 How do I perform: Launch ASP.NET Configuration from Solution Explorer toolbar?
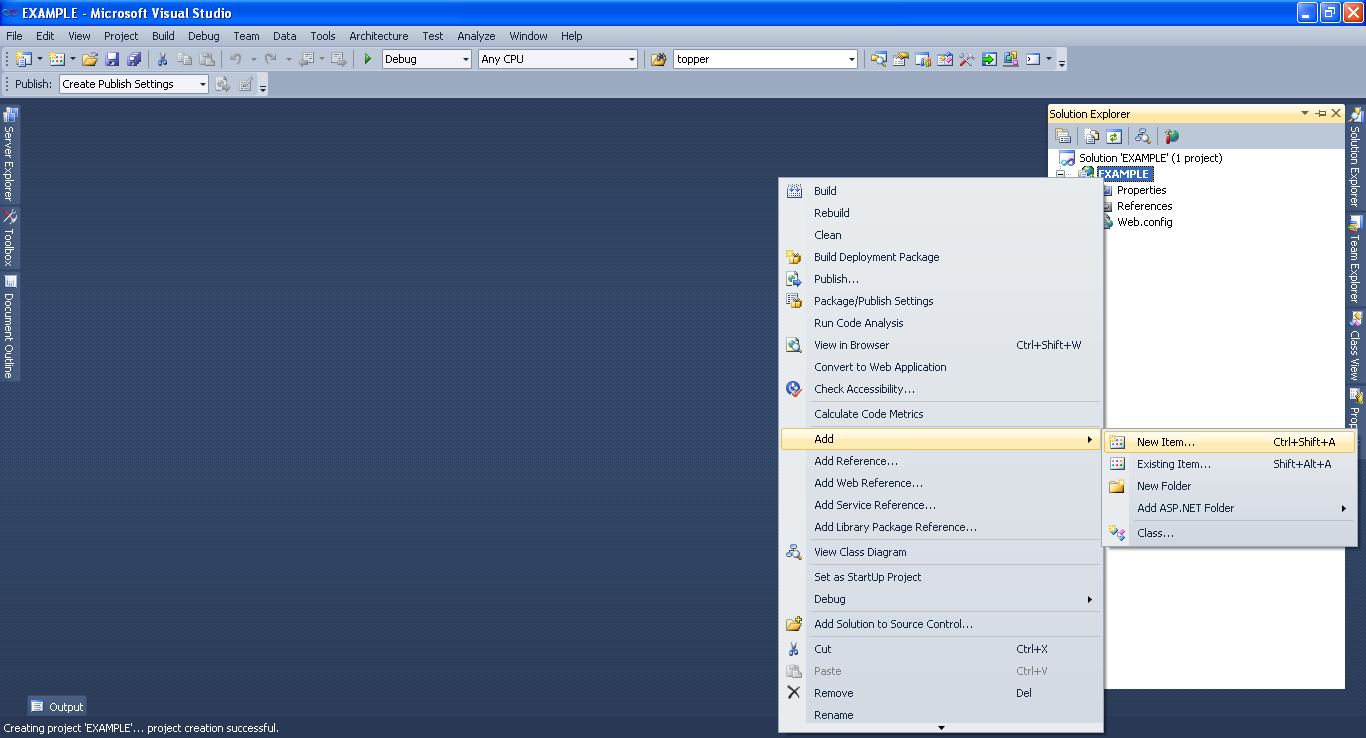(x=1170, y=136)
